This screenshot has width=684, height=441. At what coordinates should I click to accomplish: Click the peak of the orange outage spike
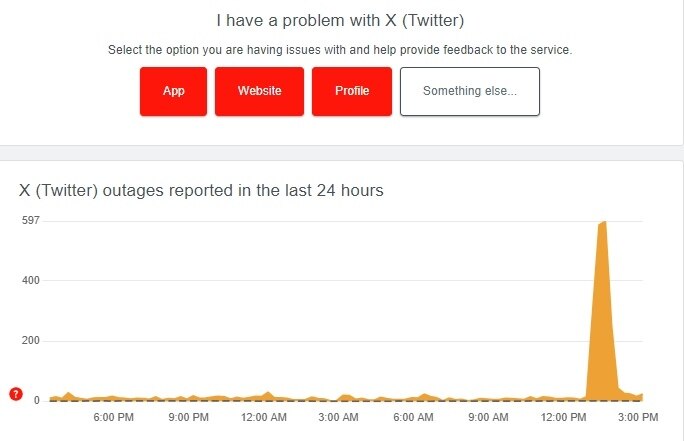click(604, 223)
